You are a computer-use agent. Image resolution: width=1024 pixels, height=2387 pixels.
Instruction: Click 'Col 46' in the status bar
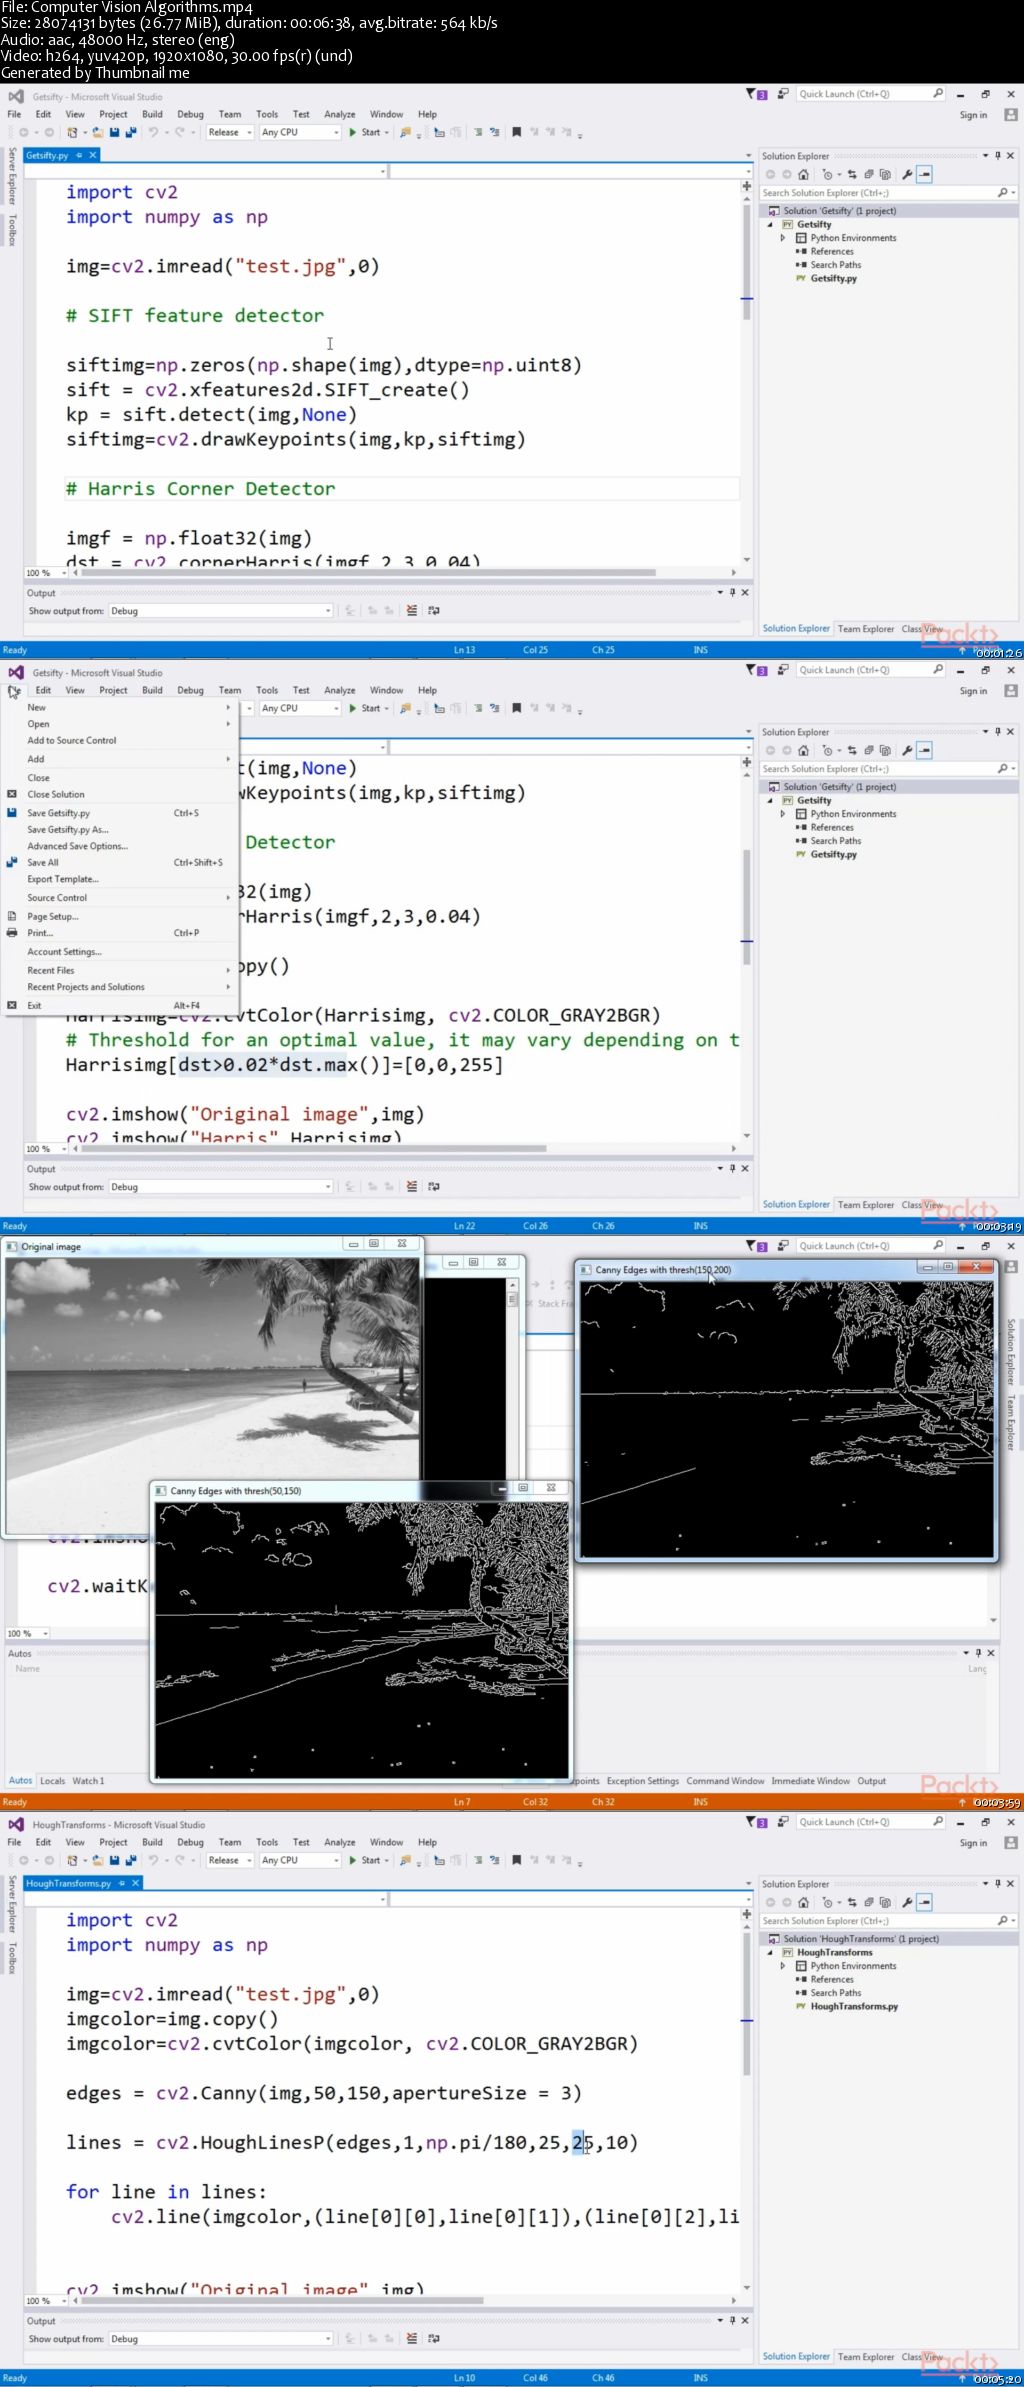[535, 2377]
